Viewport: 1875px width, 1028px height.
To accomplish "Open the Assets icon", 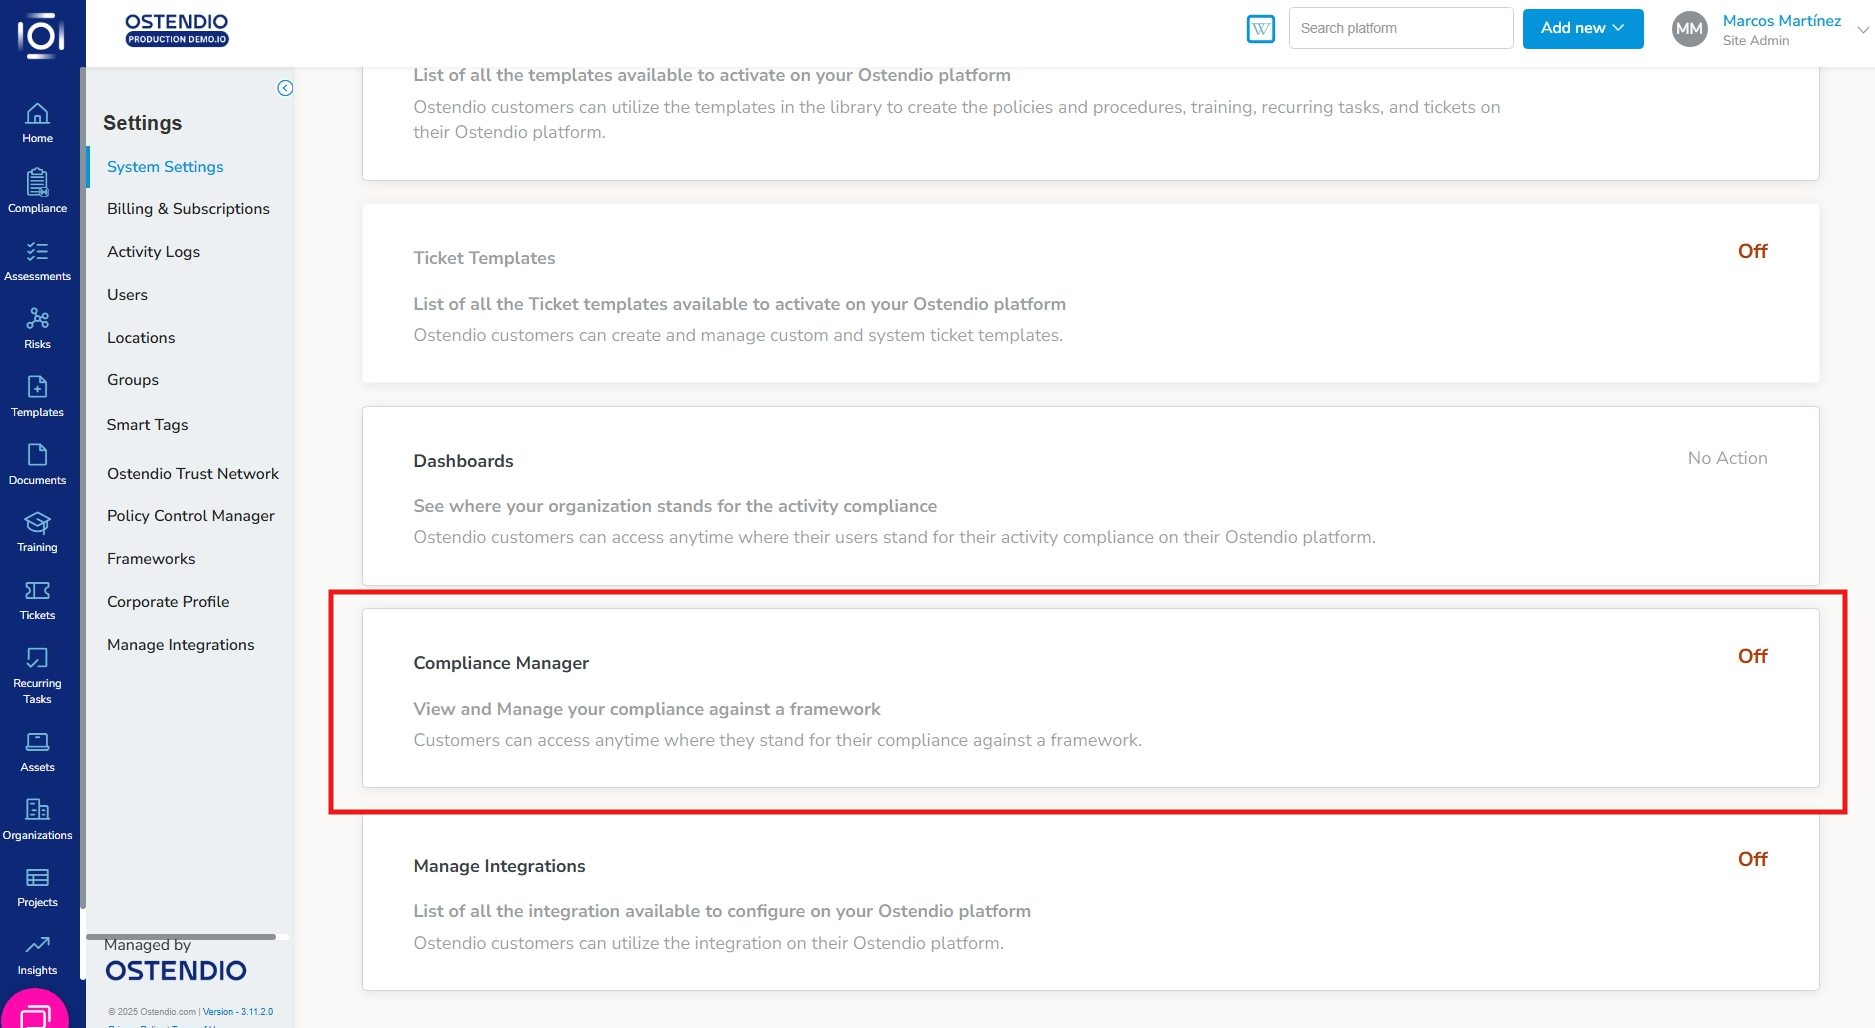I will (37, 751).
